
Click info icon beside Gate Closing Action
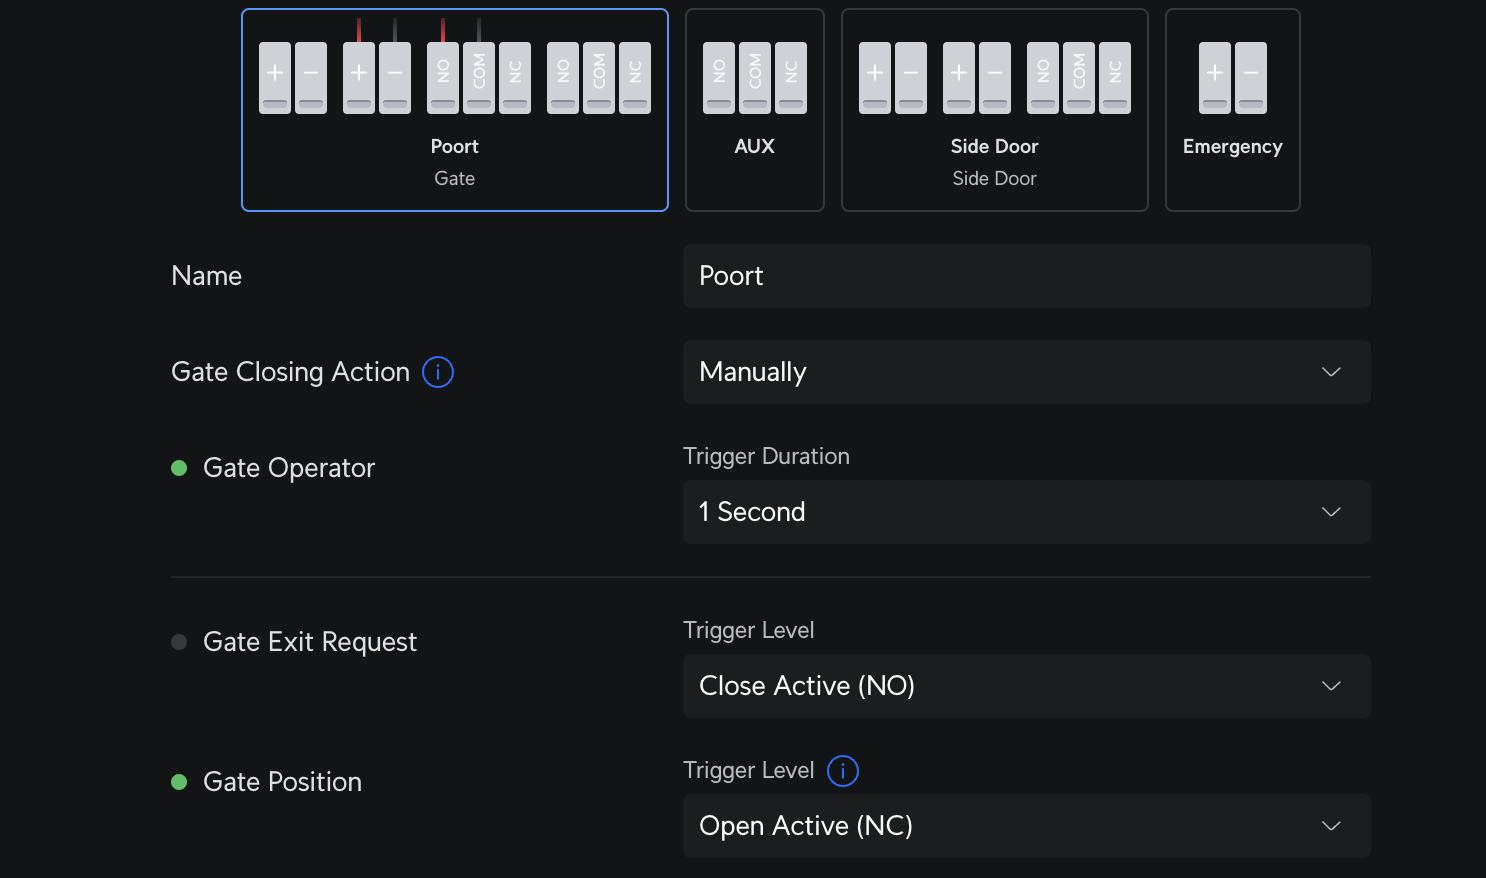click(438, 372)
